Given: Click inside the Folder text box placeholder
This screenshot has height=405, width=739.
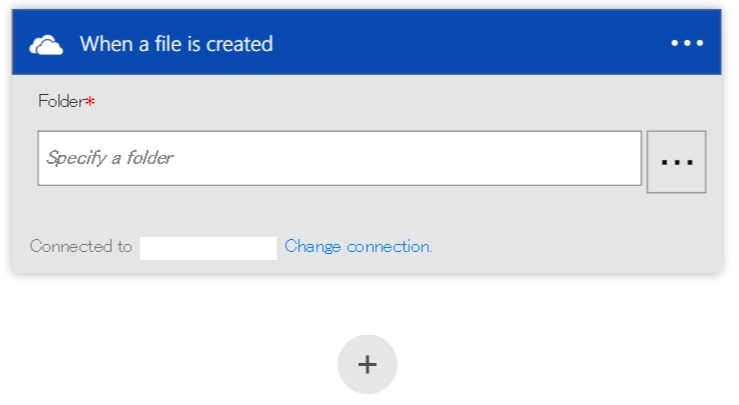Looking at the screenshot, I should pos(110,158).
